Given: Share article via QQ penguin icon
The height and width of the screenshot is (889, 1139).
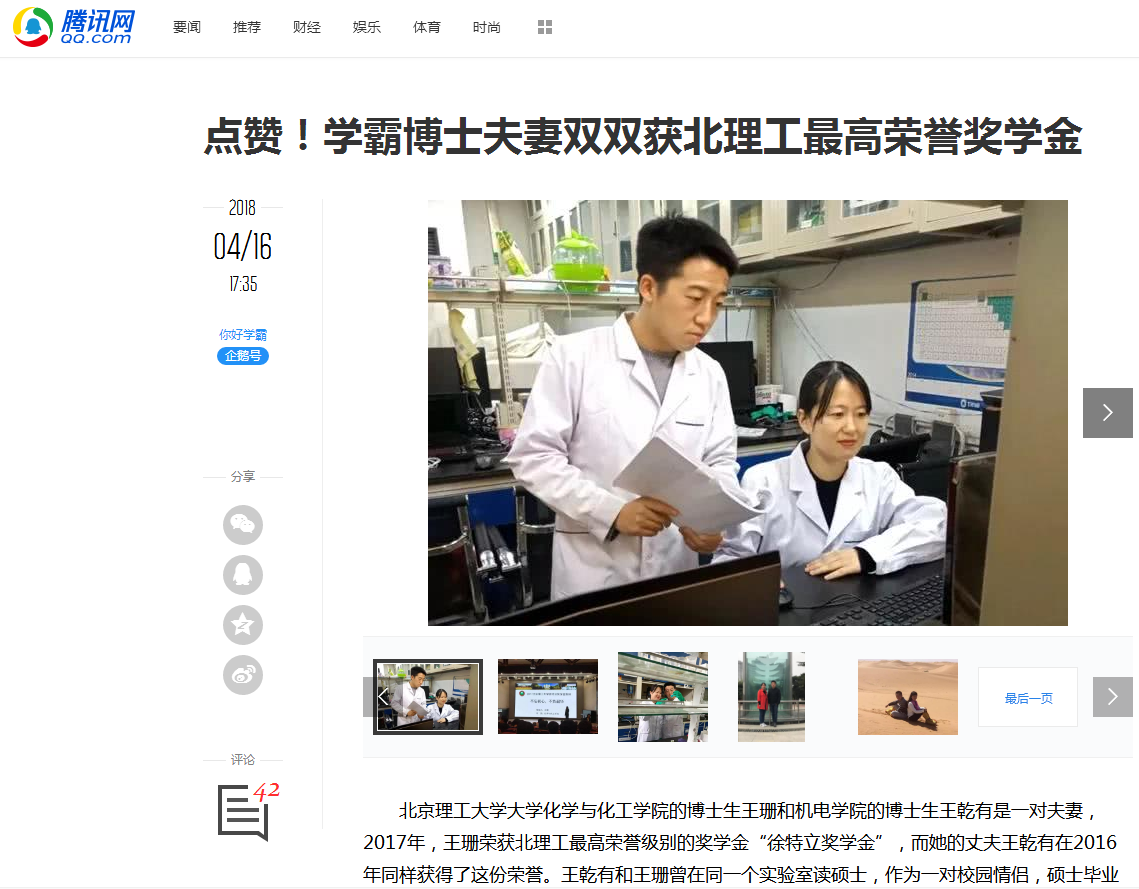Looking at the screenshot, I should [243, 575].
